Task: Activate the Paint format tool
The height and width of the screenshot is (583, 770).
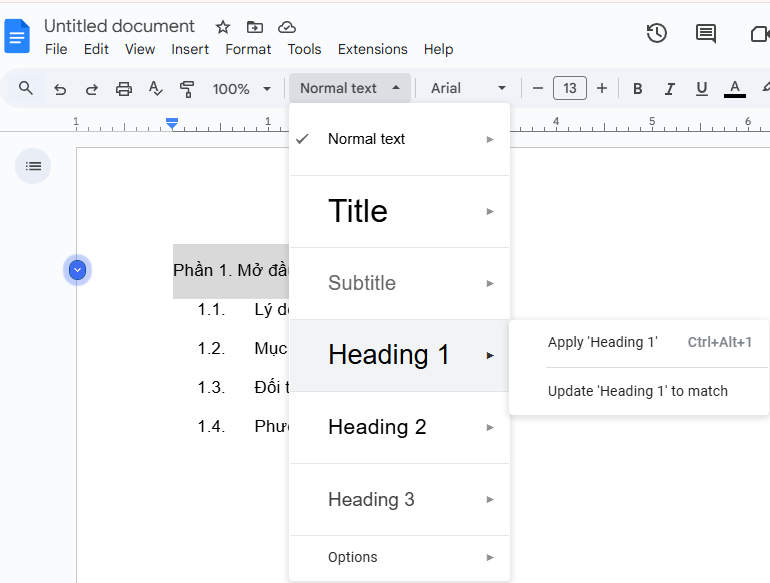Action: (x=187, y=89)
